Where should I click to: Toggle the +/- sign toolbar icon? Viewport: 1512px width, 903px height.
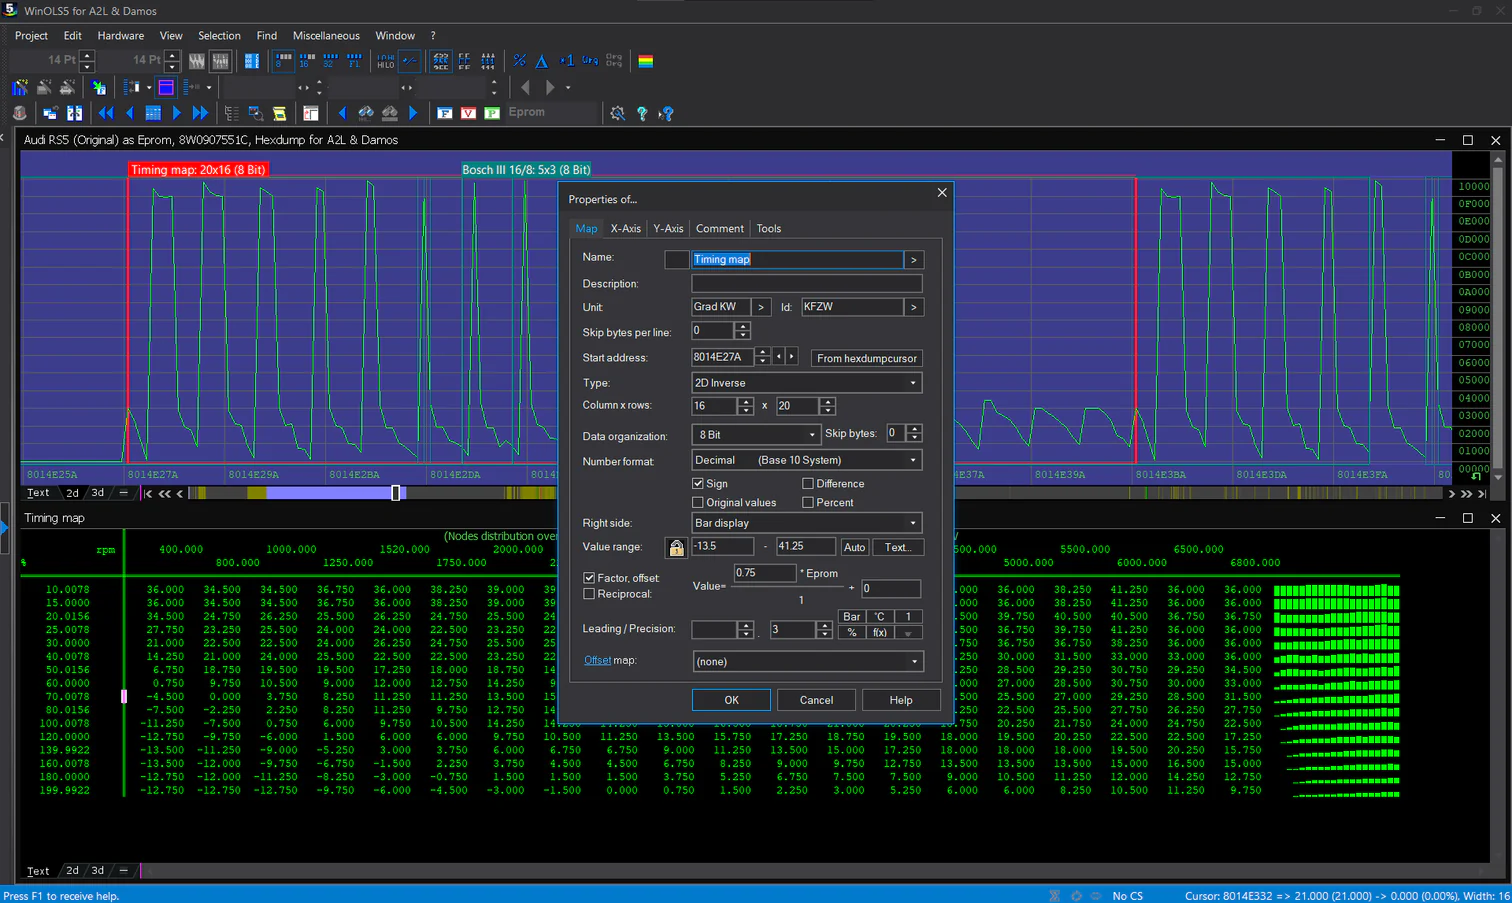(x=409, y=61)
